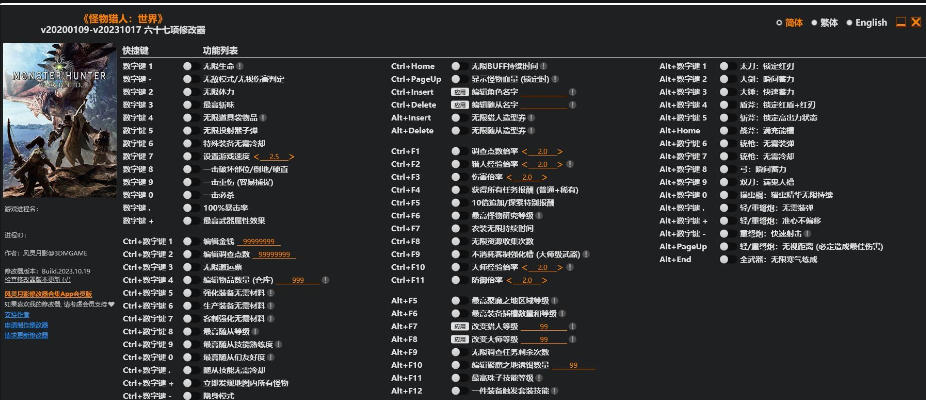Click the info icon in the Ctrl+数字键 9 row

(x=278, y=344)
